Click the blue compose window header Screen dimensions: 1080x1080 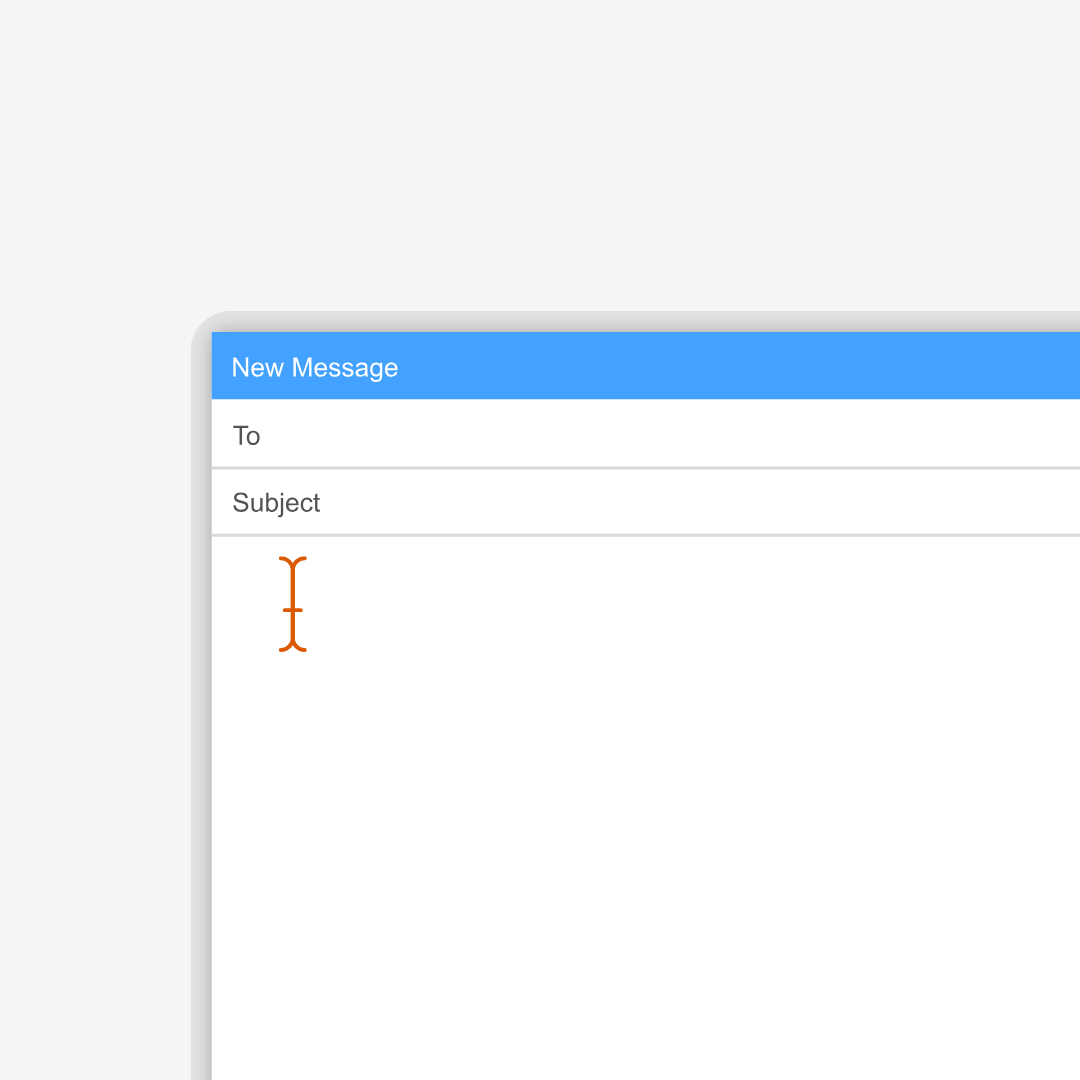tap(700, 365)
